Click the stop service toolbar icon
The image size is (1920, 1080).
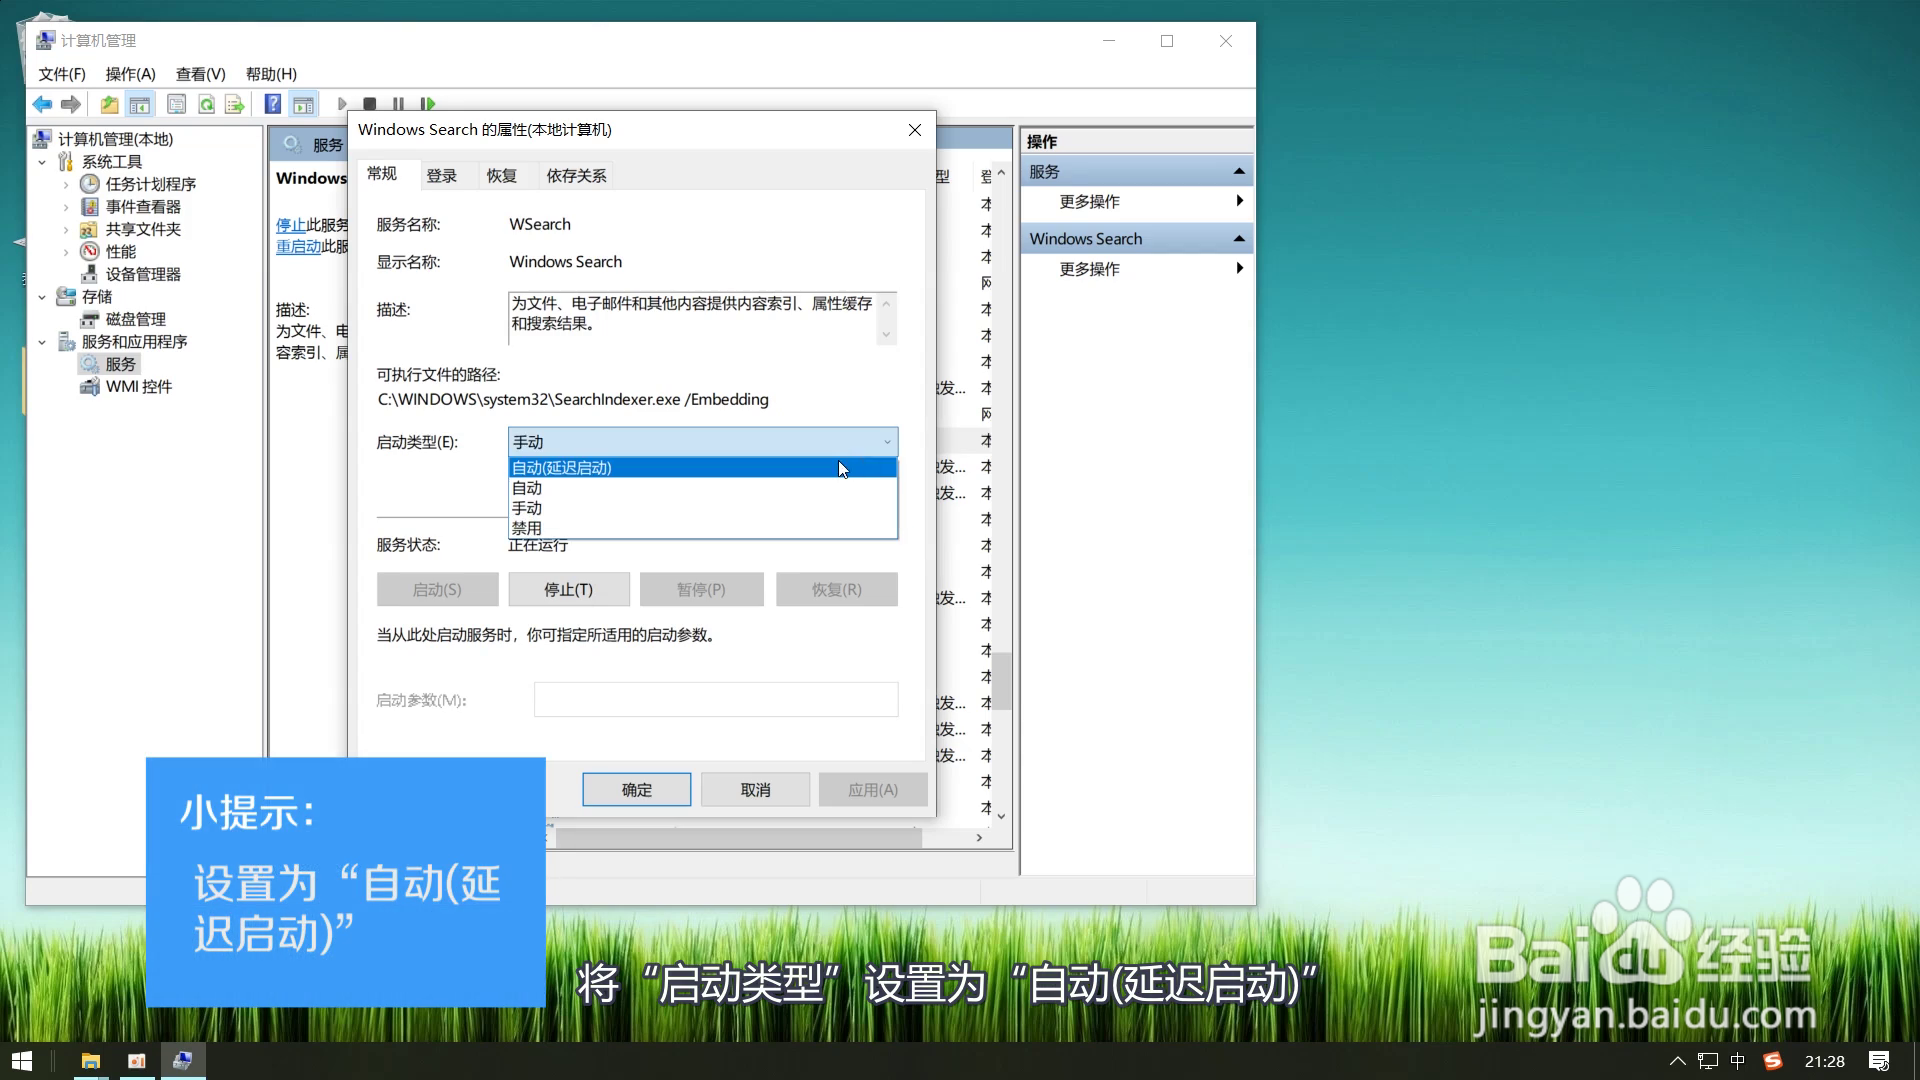pos(370,104)
